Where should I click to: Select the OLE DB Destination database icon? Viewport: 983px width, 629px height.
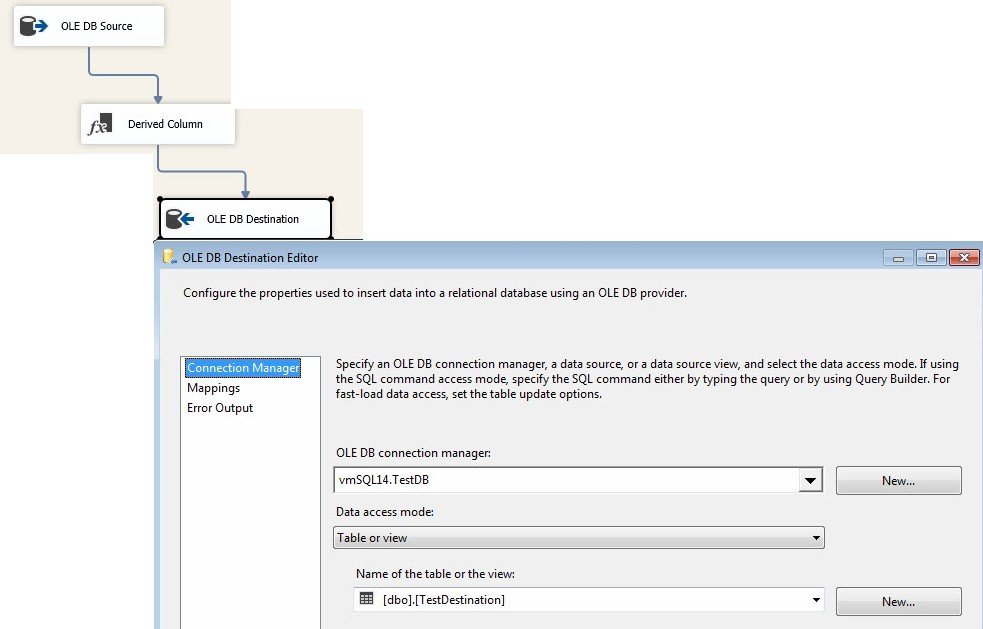tap(180, 219)
